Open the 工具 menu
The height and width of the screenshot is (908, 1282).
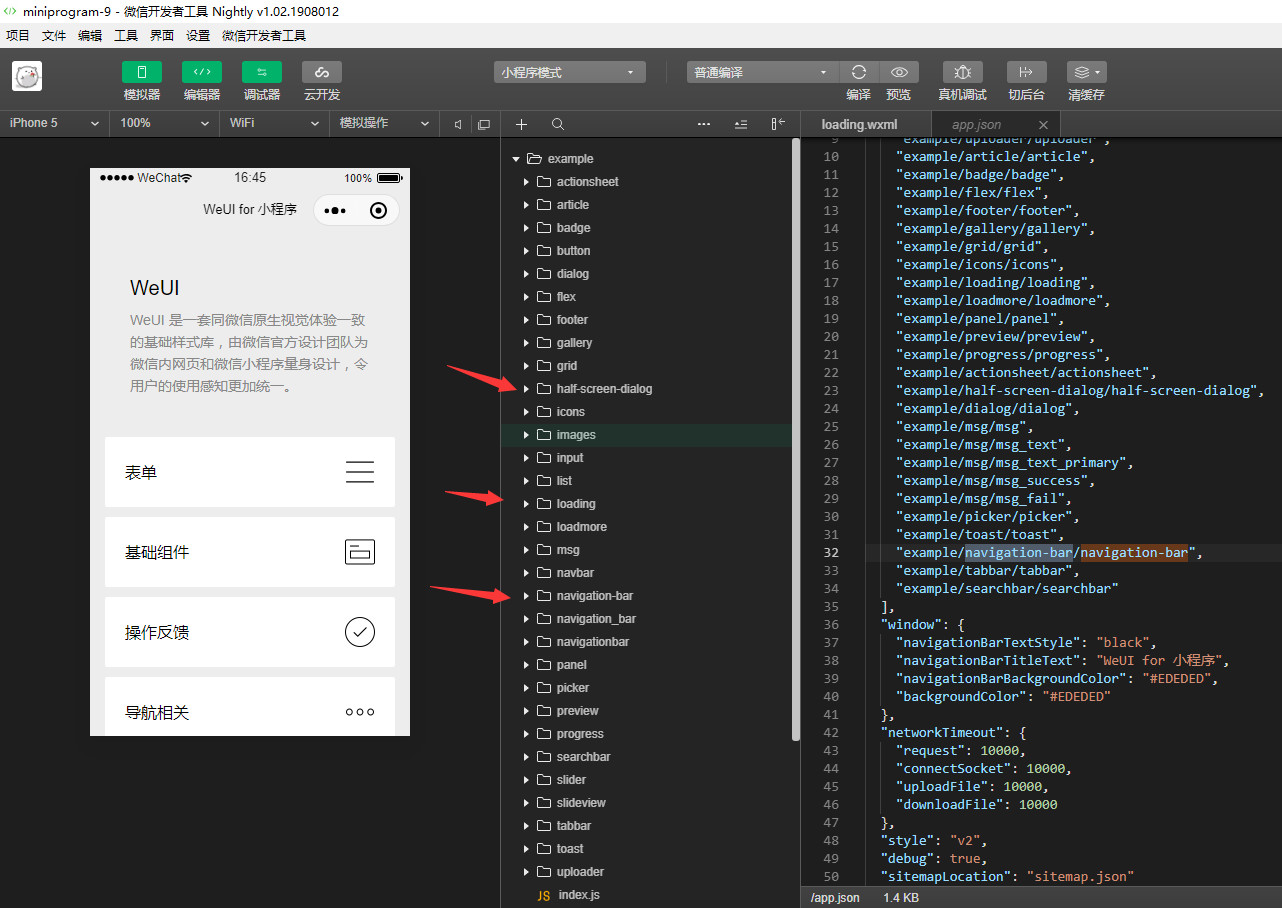(126, 35)
